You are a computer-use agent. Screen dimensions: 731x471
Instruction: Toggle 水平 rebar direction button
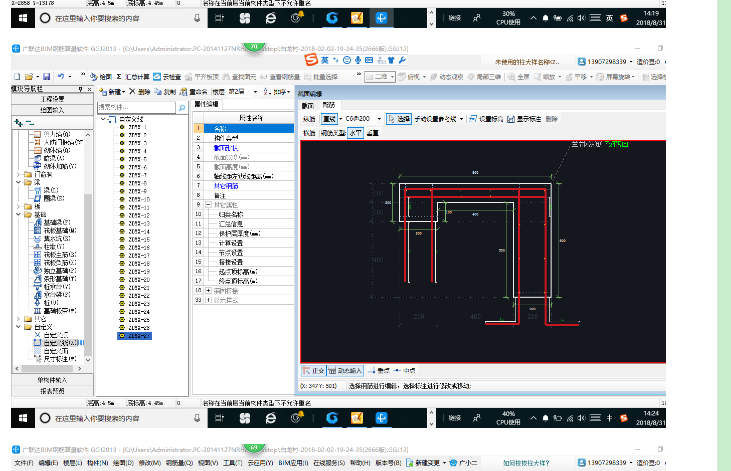tap(355, 133)
